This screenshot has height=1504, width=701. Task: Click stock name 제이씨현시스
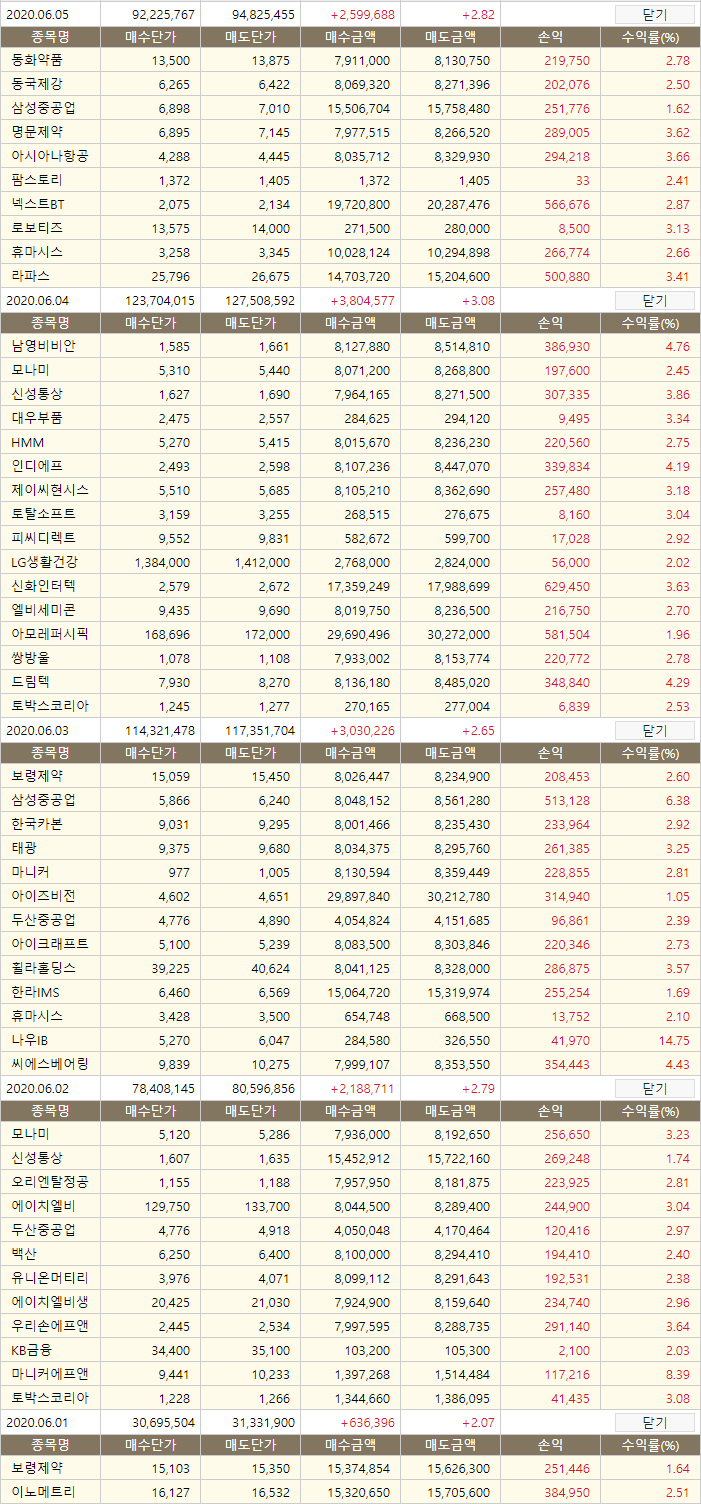point(50,490)
